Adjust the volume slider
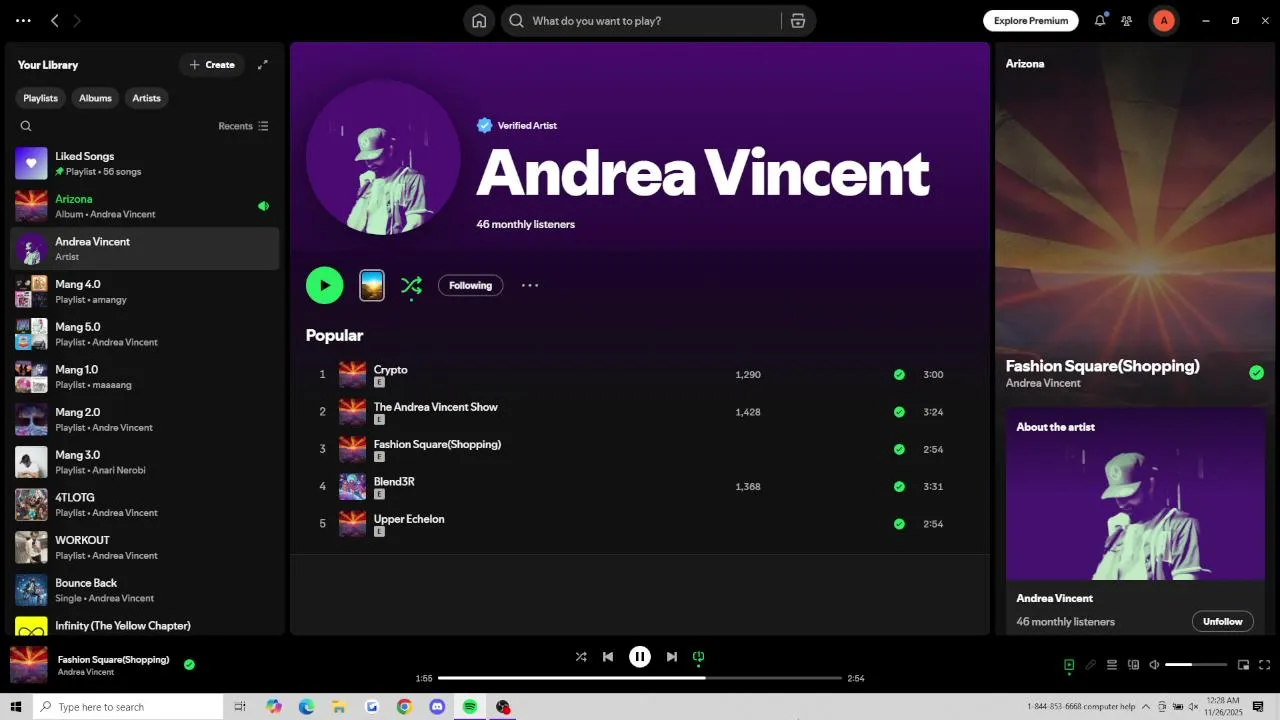 1196,665
